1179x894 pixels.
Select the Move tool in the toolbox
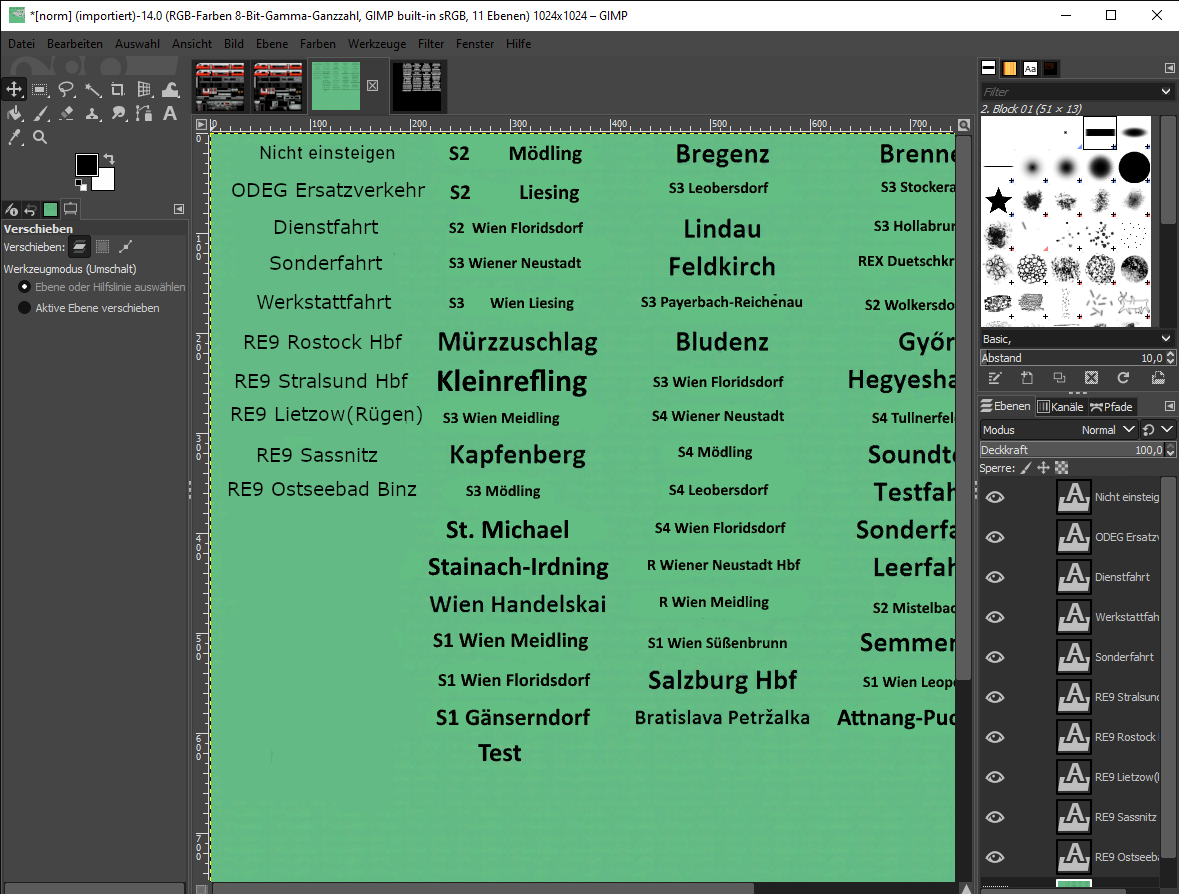point(14,89)
